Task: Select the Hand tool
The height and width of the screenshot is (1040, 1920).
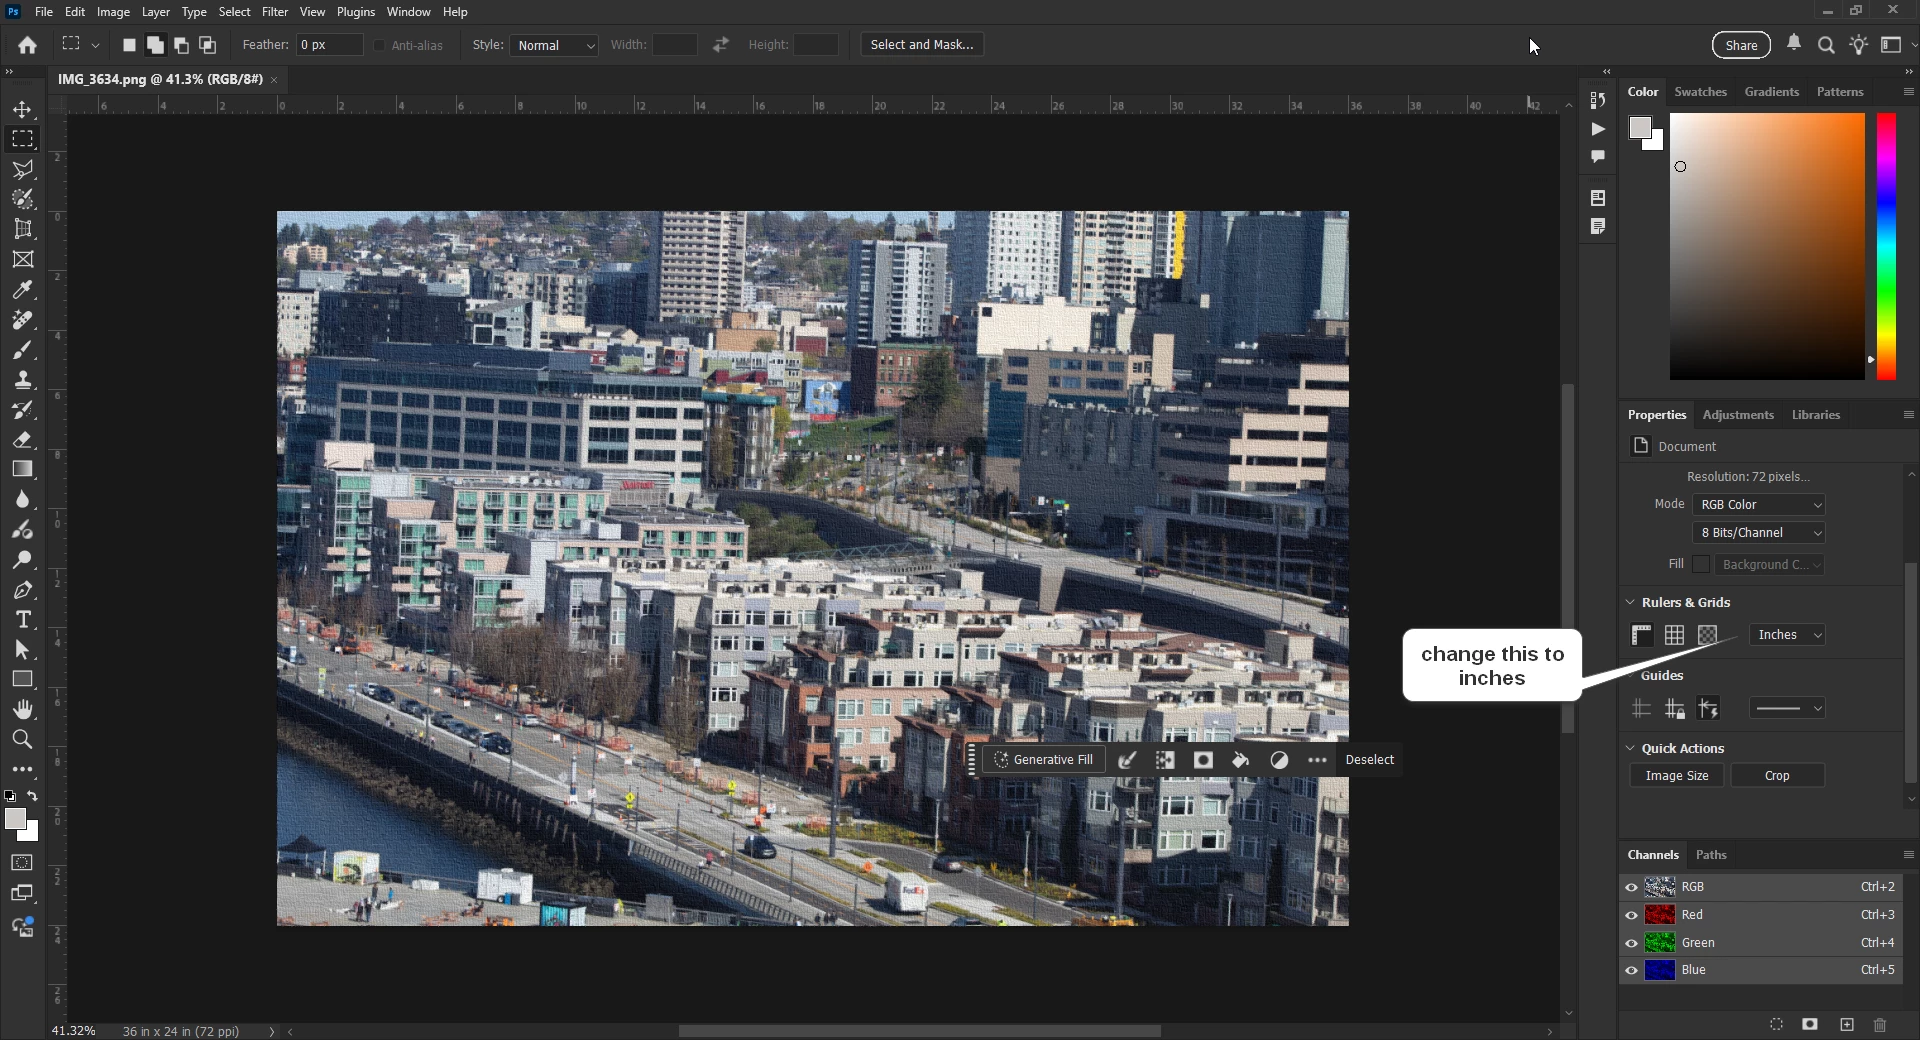Action: click(x=22, y=709)
